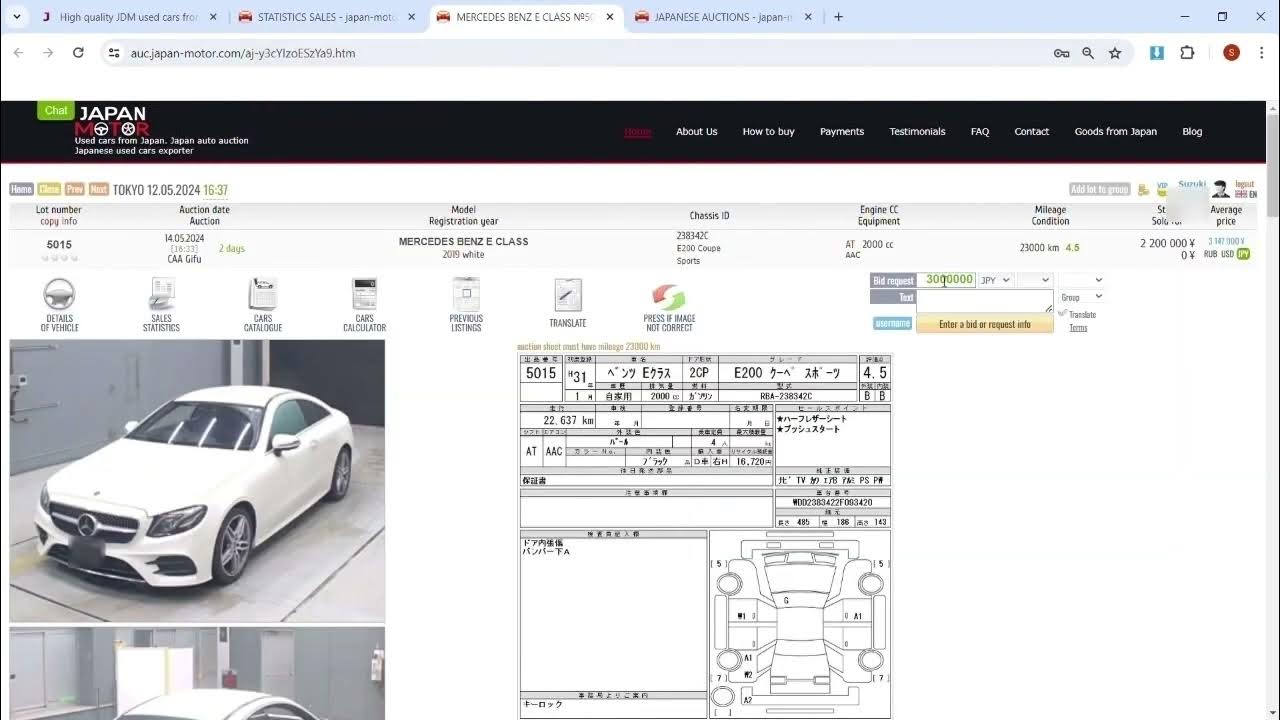Switch to the Statistics Sales tab
This screenshot has height=720, width=1280.
tap(326, 17)
